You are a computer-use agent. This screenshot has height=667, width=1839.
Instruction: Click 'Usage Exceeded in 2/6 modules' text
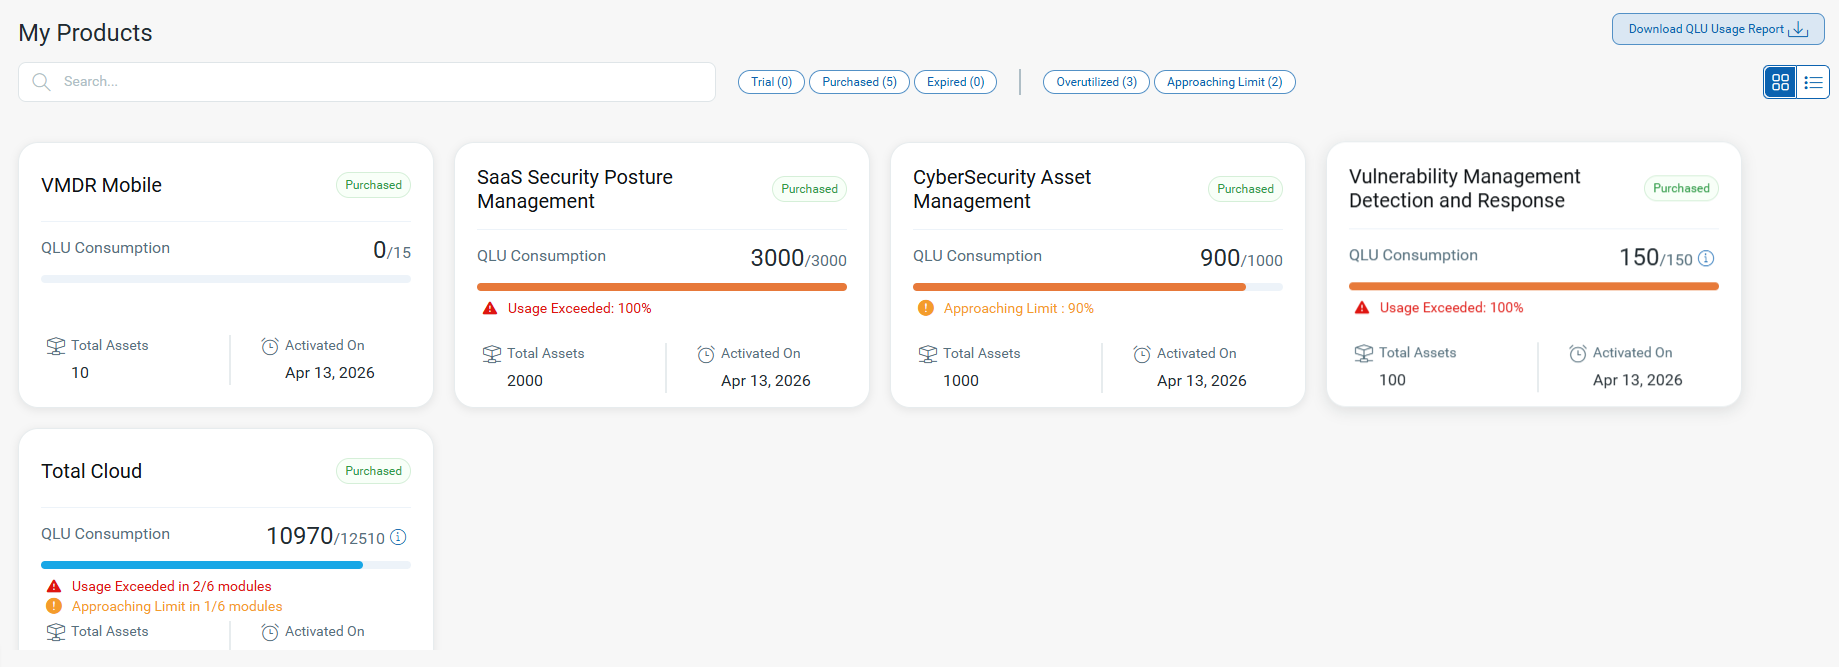click(171, 586)
